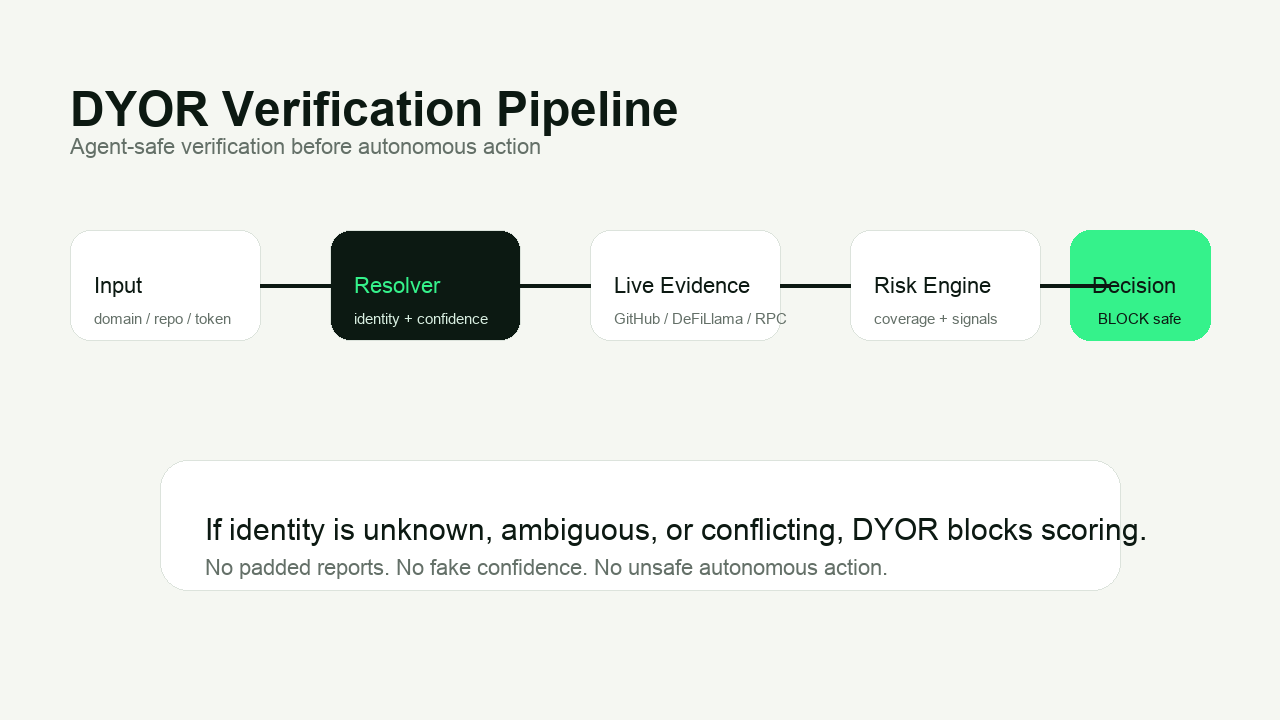Click connector between Resolver and Live Evidence
Viewport: 1280px width, 720px height.
pyautogui.click(x=555, y=286)
